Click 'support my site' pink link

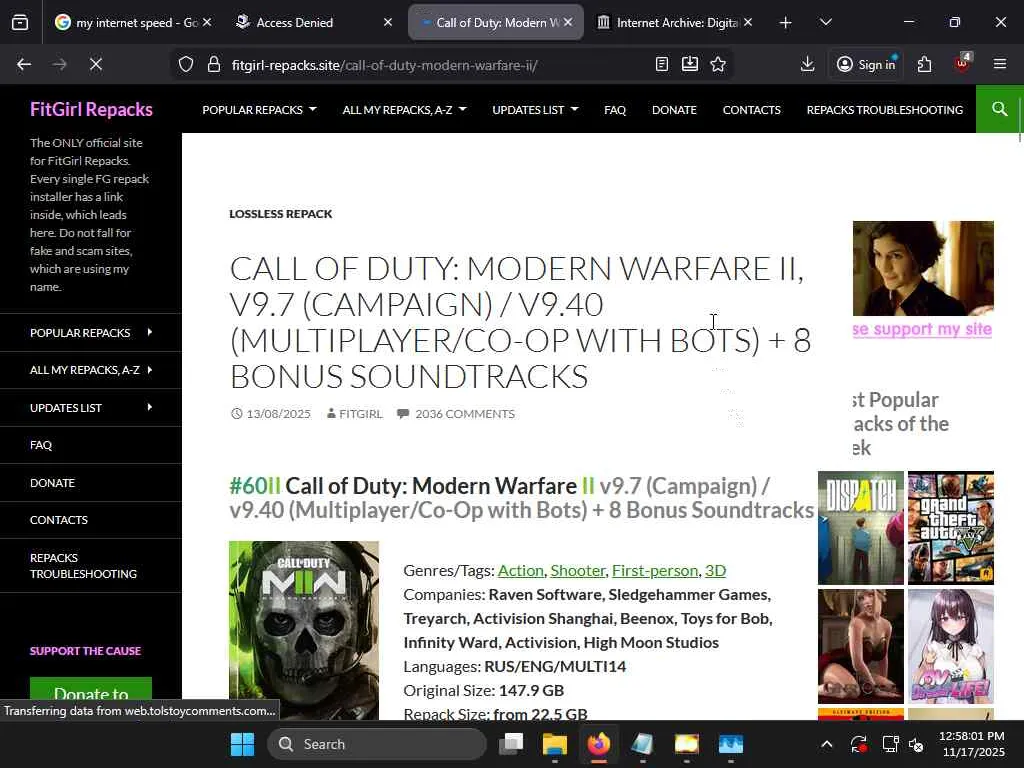(x=922, y=329)
